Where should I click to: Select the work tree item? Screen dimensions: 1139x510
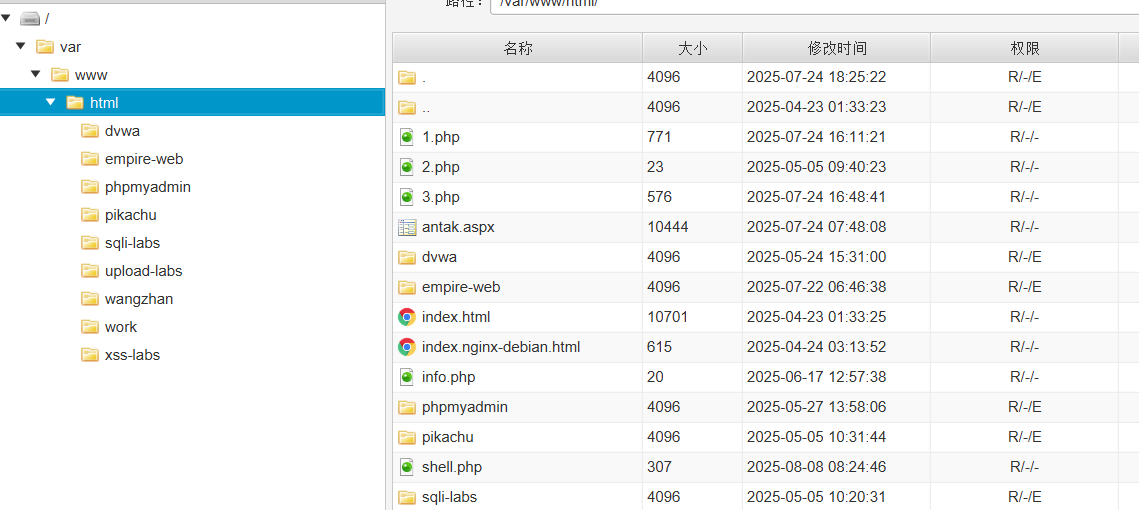point(121,327)
